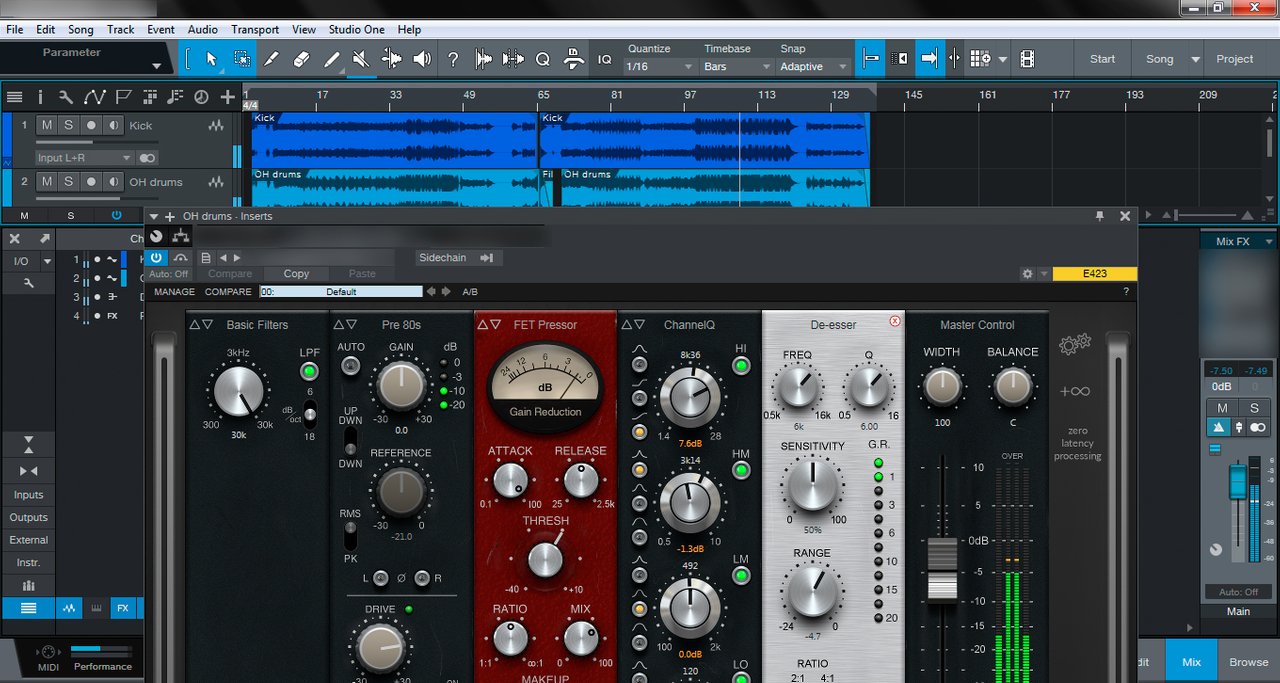Select the Mute tool

coord(362,59)
